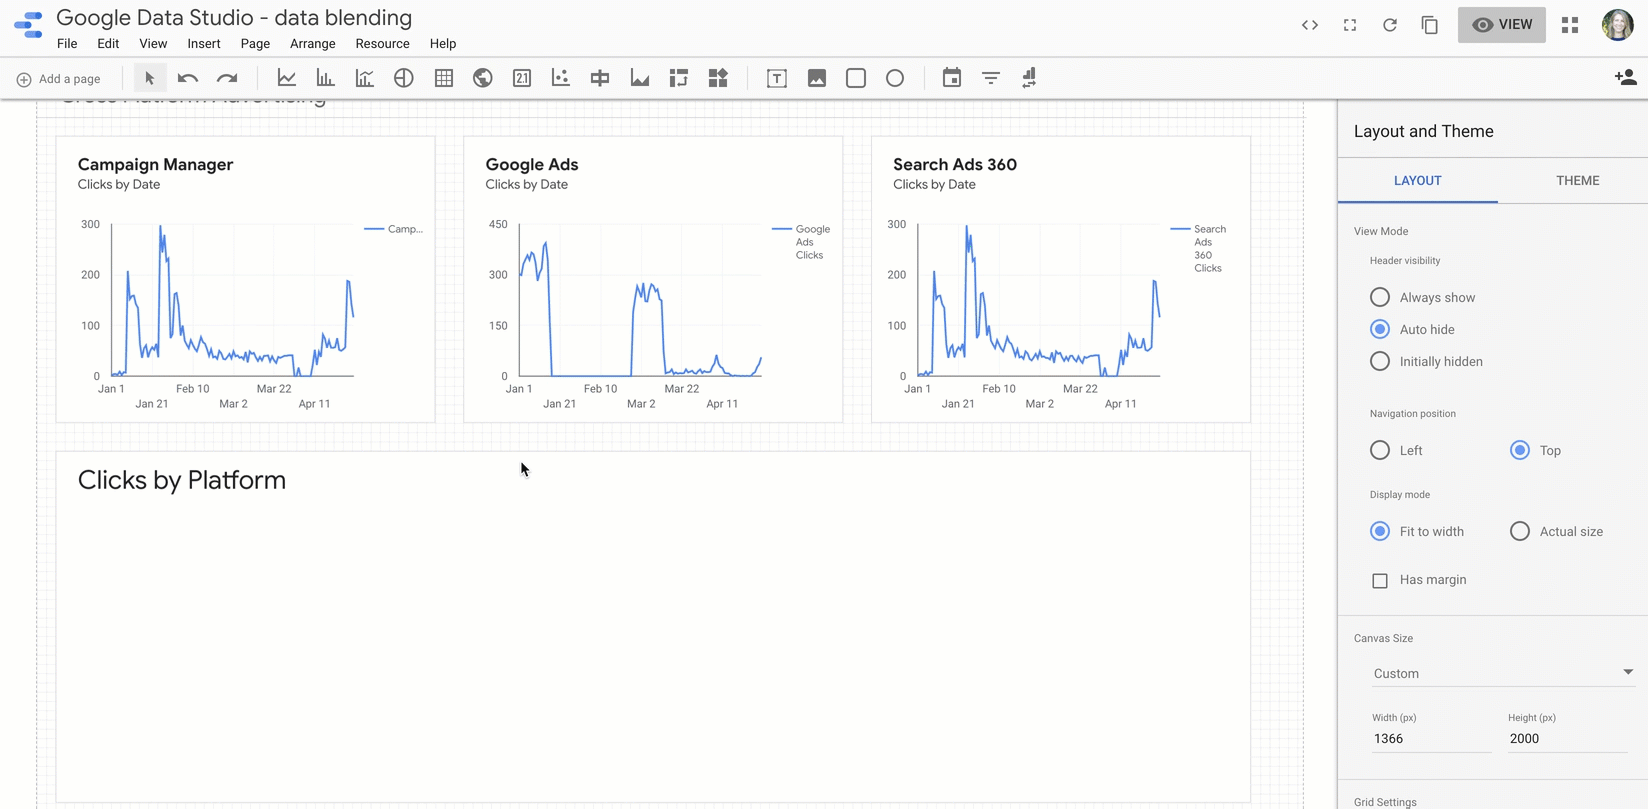The height and width of the screenshot is (809, 1648).
Task: Switch to the THEME tab
Action: point(1577,180)
